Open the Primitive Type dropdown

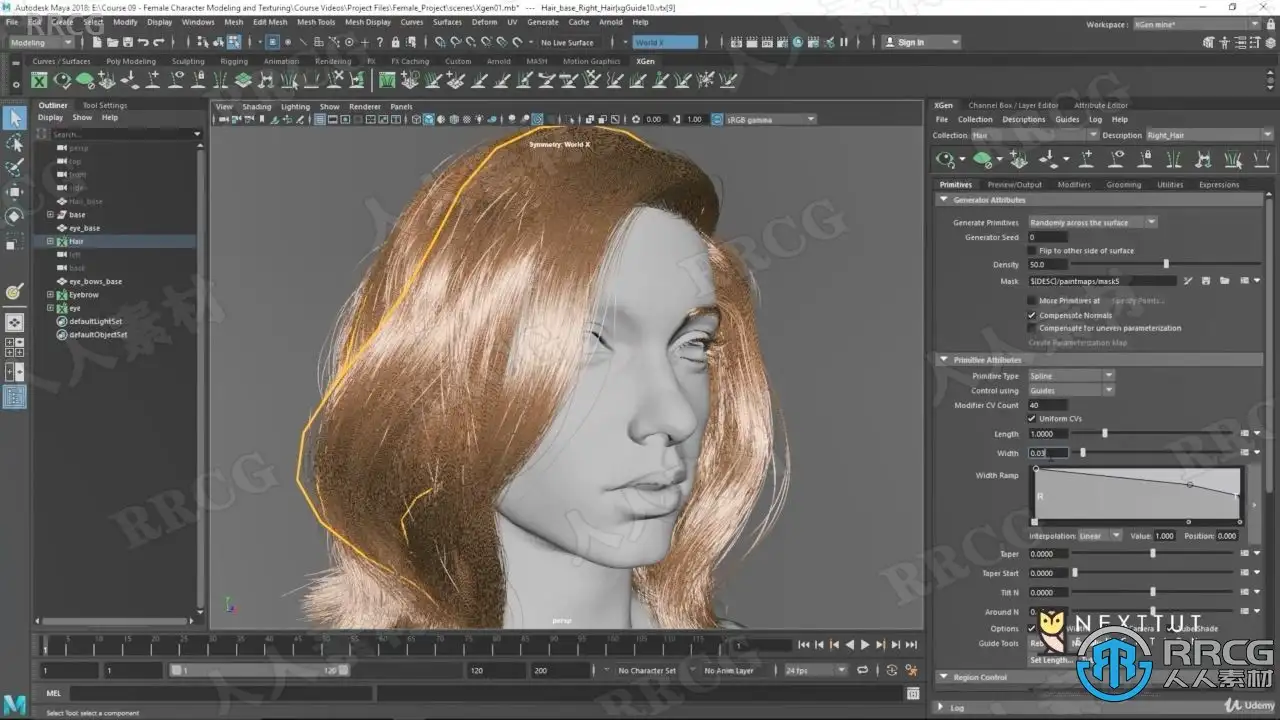coord(1071,376)
